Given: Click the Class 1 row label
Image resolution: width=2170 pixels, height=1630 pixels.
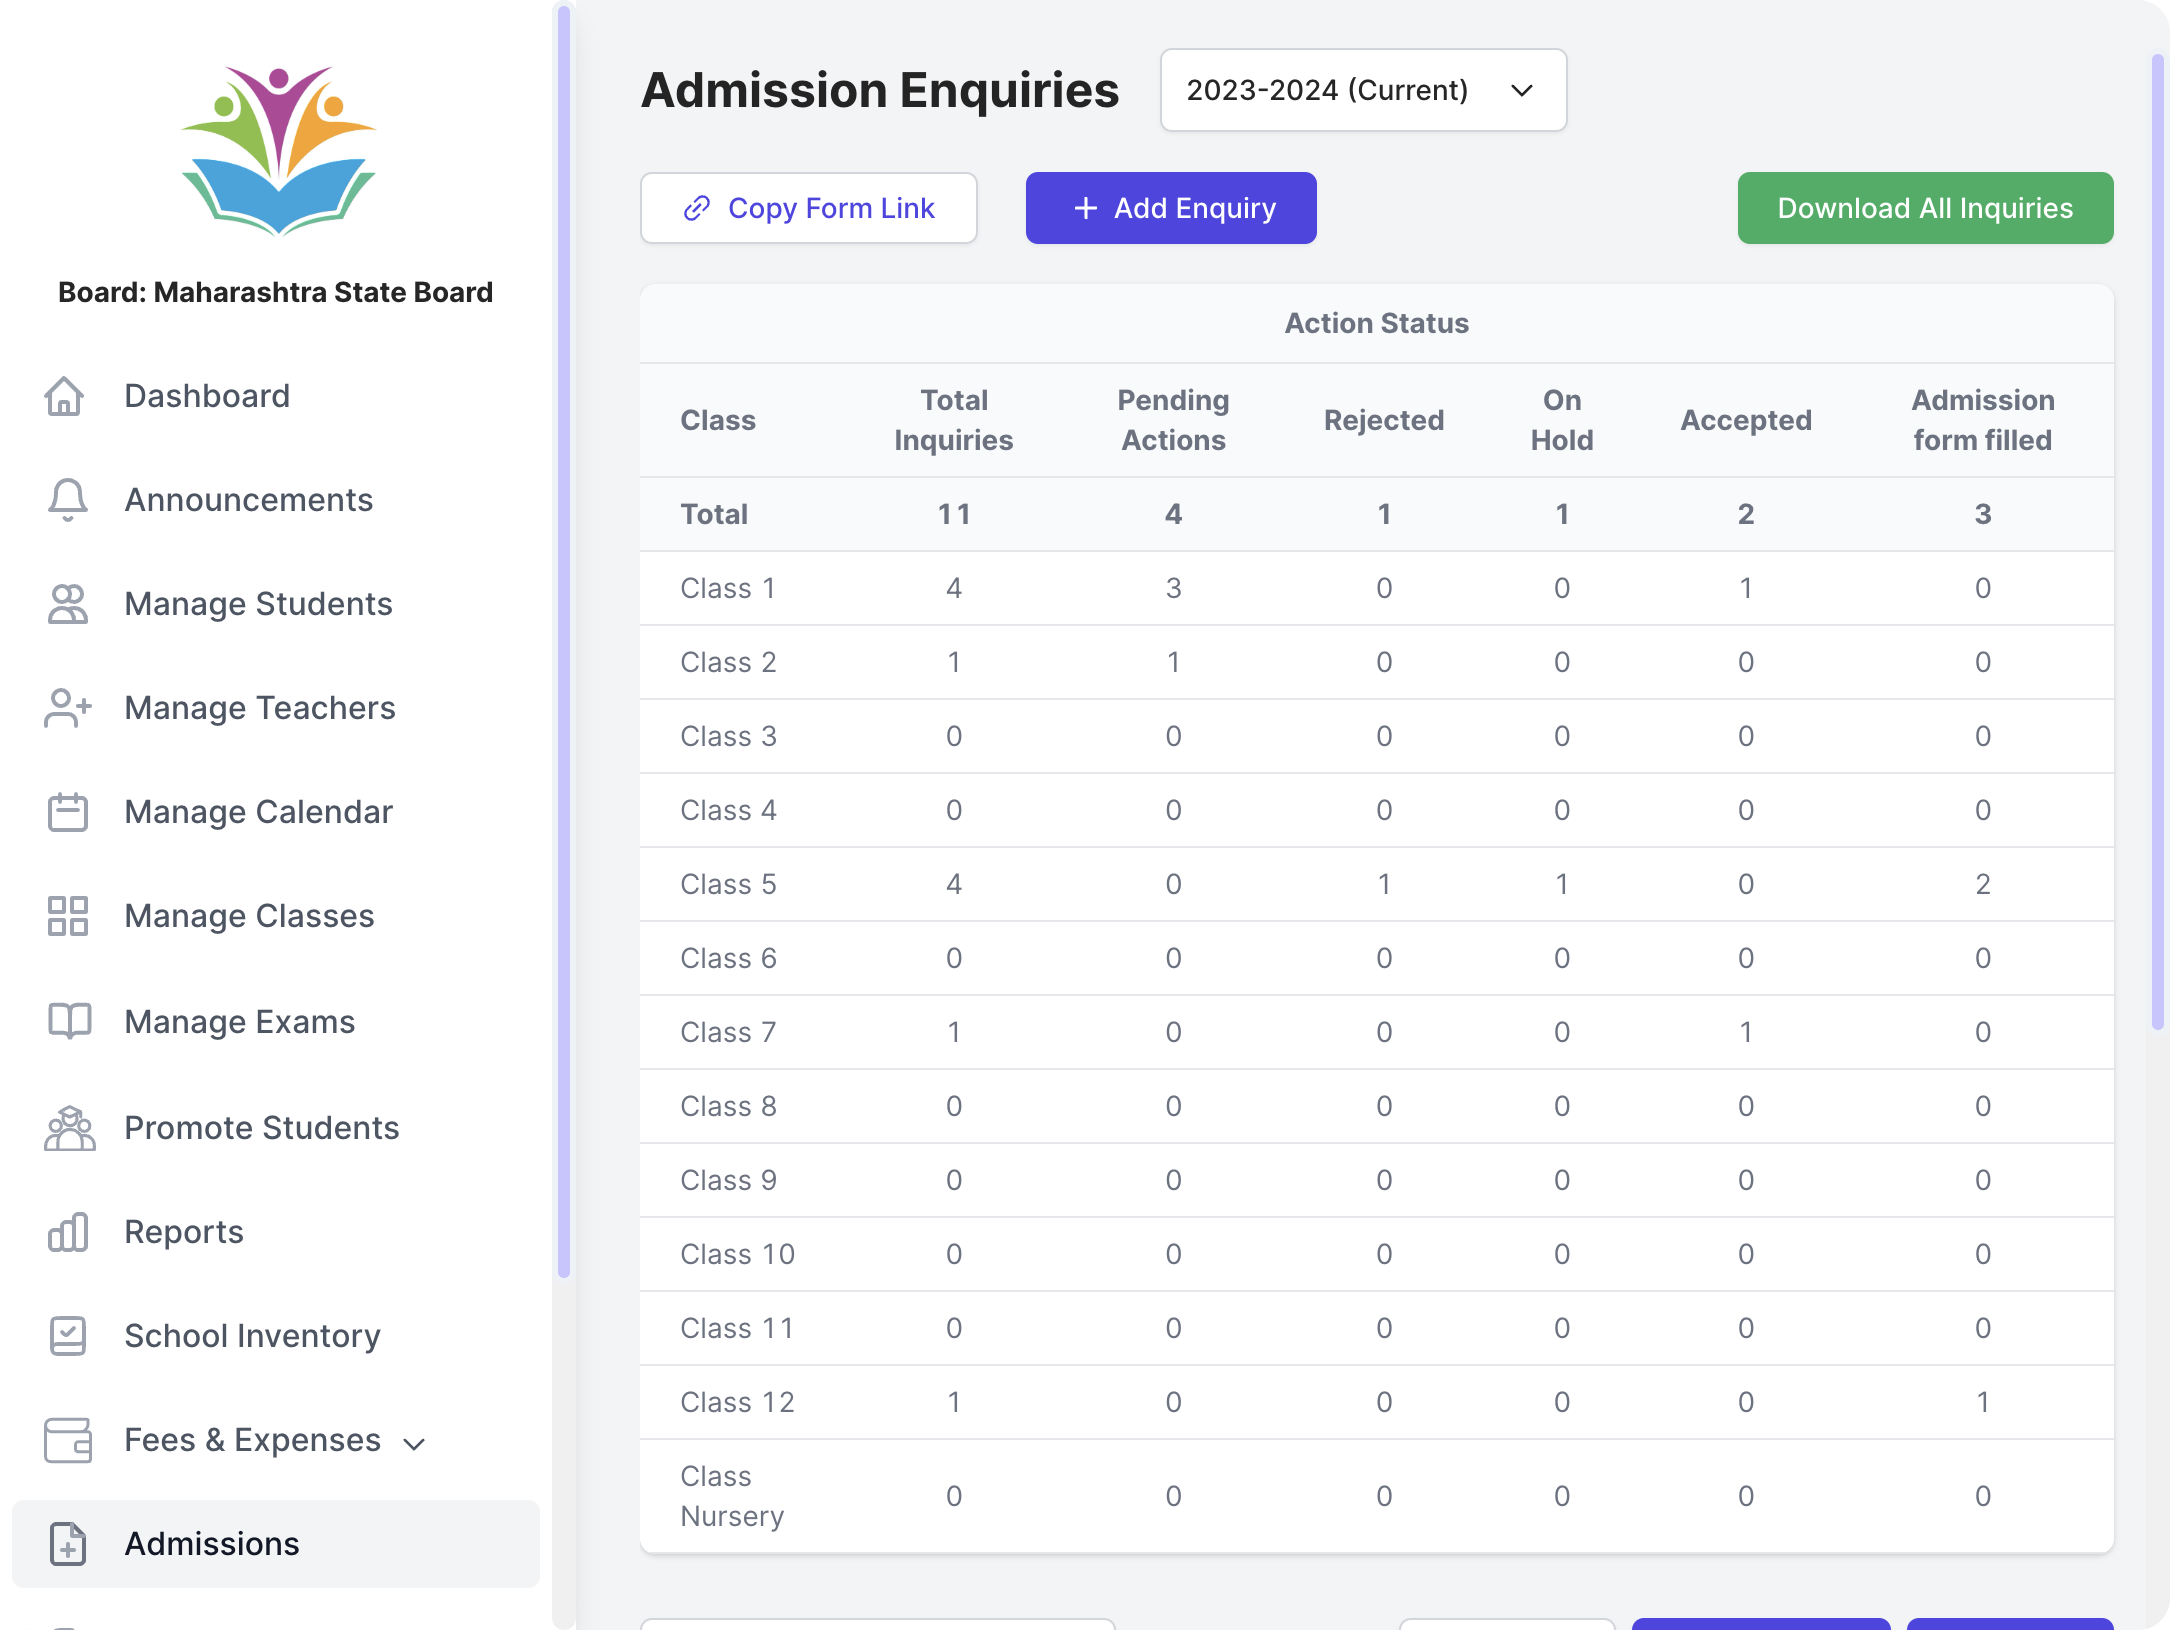Looking at the screenshot, I should tap(728, 588).
